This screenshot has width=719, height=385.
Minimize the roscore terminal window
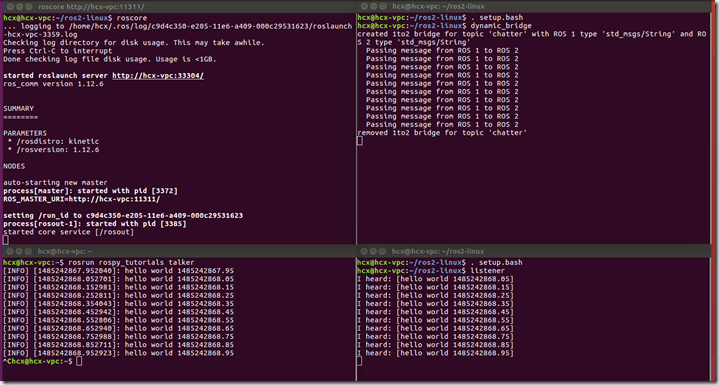(20, 6)
